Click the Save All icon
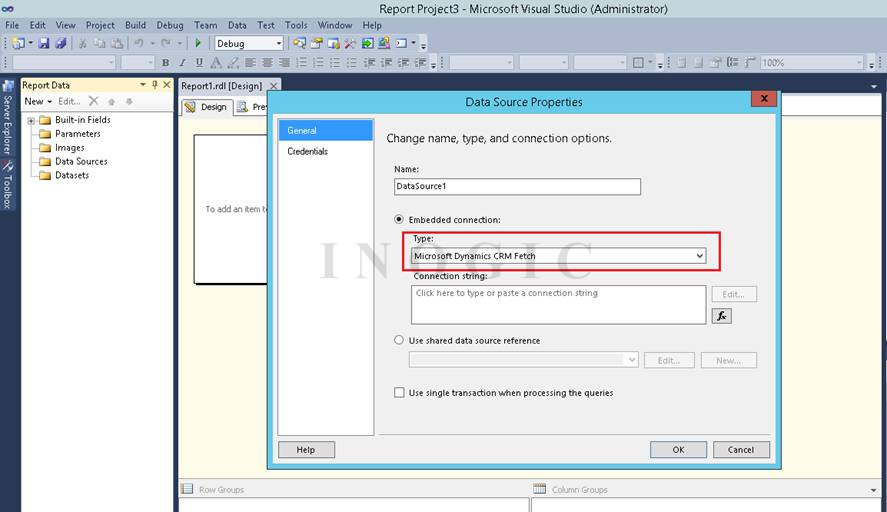The width and height of the screenshot is (887, 512). click(61, 43)
